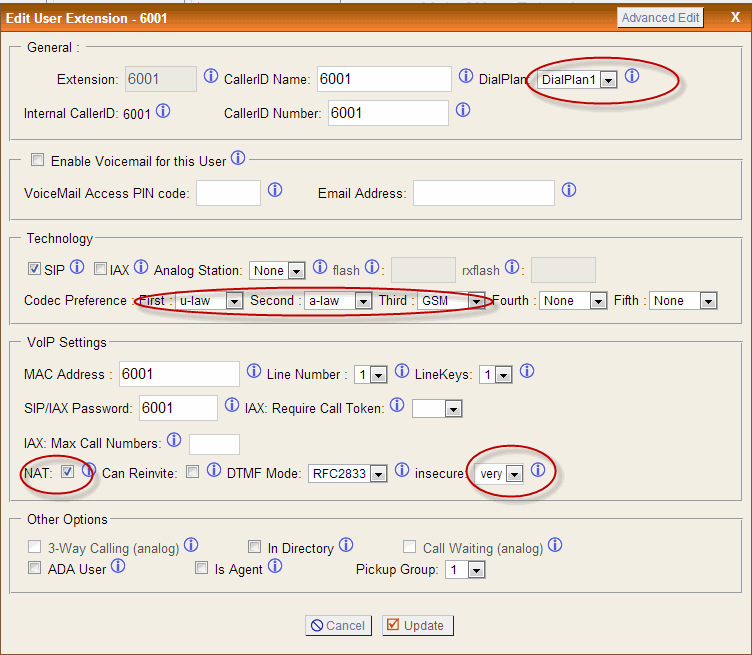Open the LineKeys dropdown
752x655 pixels.
[496, 374]
